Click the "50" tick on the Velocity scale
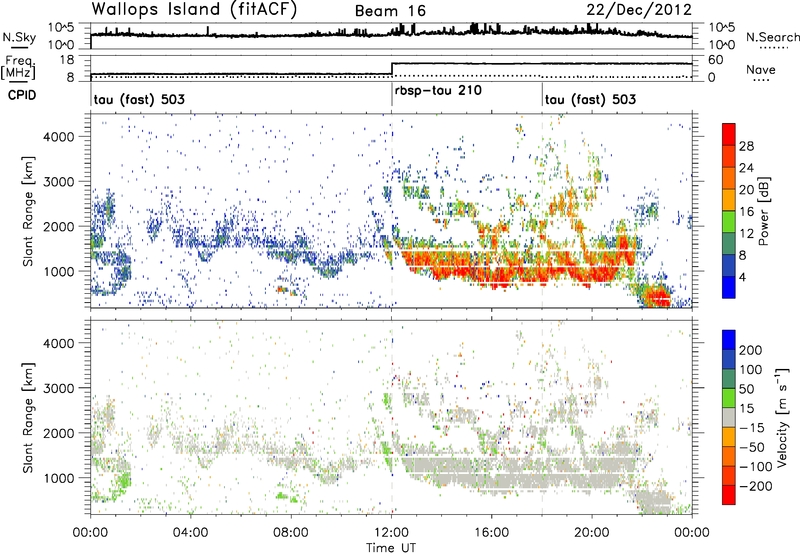This screenshot has height=554, width=800. (x=746, y=389)
